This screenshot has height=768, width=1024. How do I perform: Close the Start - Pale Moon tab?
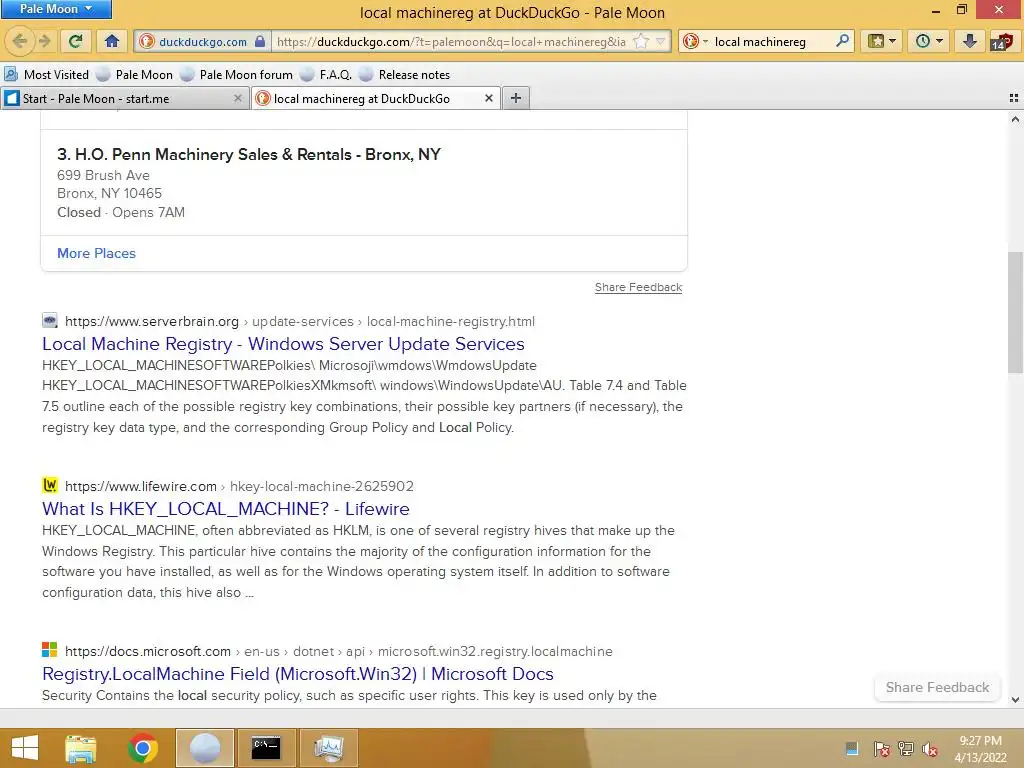click(238, 98)
